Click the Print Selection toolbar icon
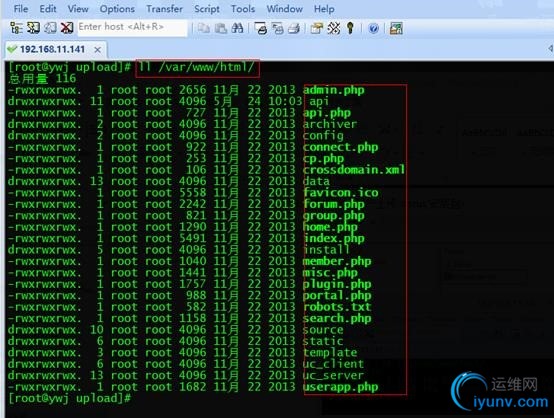 click(277, 28)
